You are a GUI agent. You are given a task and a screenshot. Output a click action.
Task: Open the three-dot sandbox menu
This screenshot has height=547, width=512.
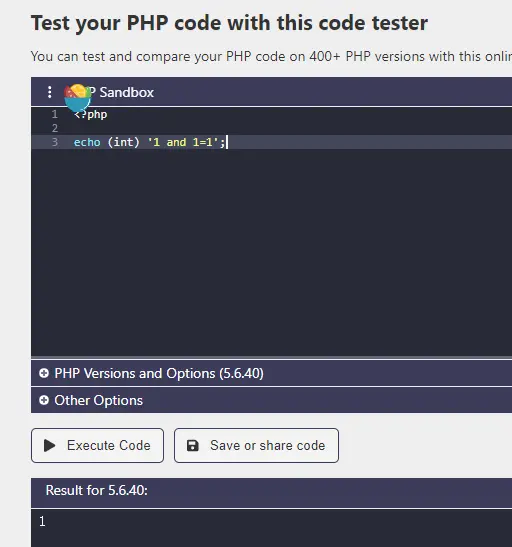click(50, 92)
